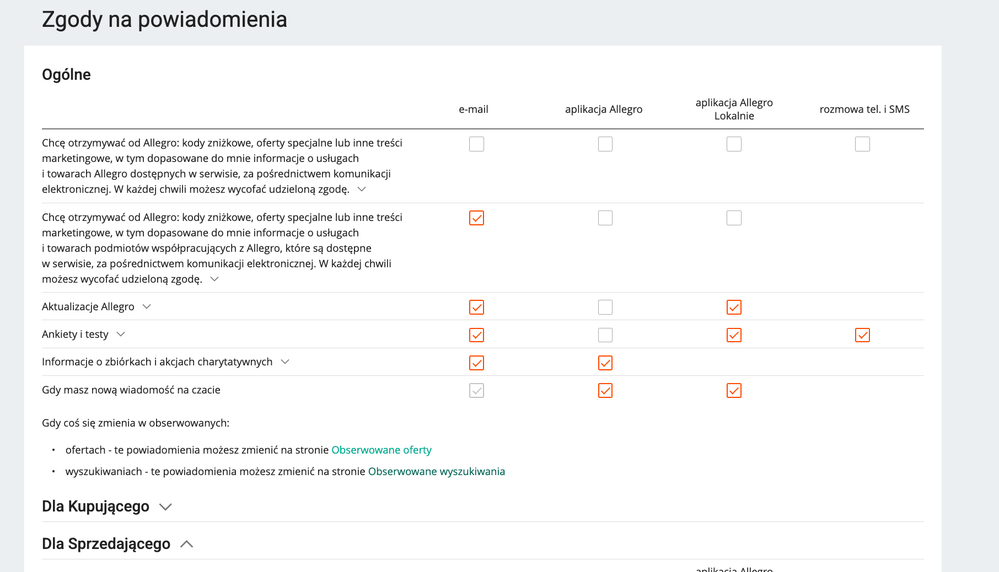Expand first Allegro marketing consent text
The image size is (999, 572).
(362, 189)
